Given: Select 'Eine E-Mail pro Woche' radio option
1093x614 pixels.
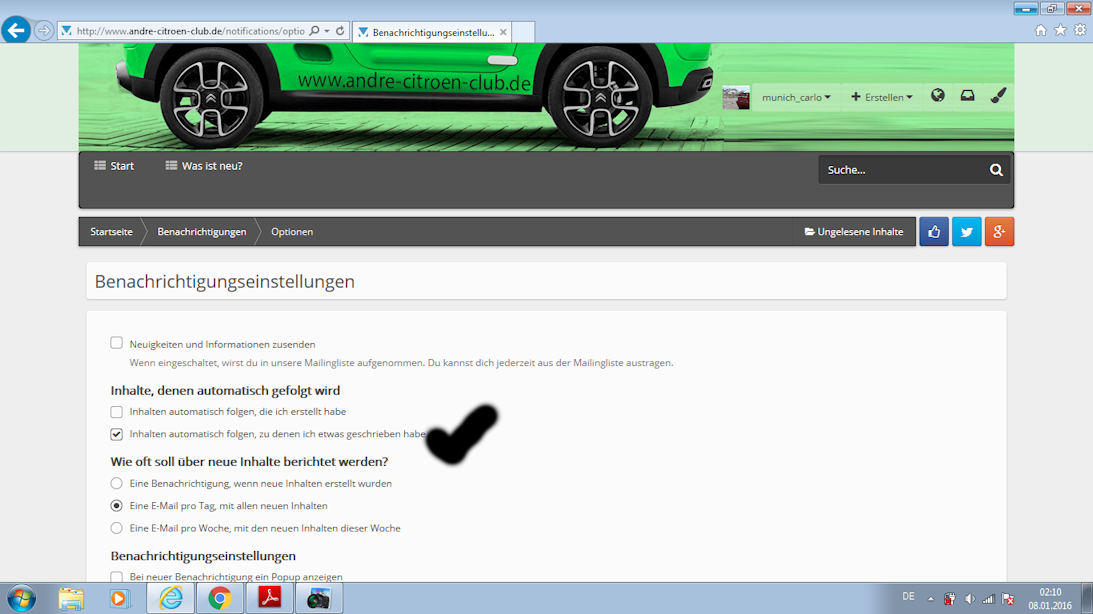Looking at the screenshot, I should 116,528.
